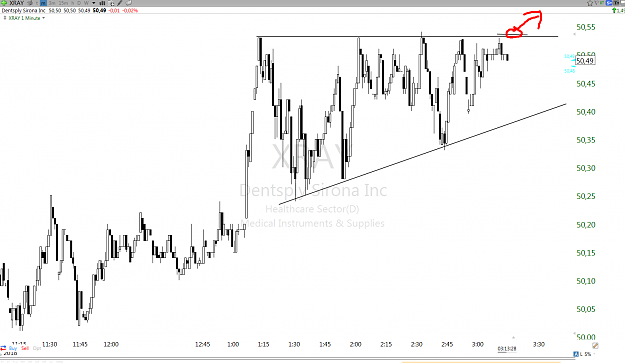Open the chart style bars icon
The height and width of the screenshot is (363, 625).
(x=102, y=3)
